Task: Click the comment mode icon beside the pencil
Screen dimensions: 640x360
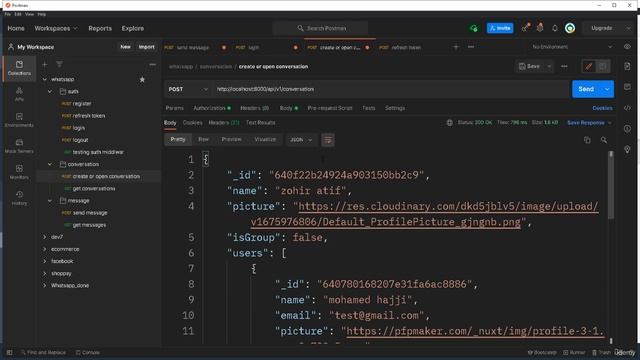Action: click(602, 66)
